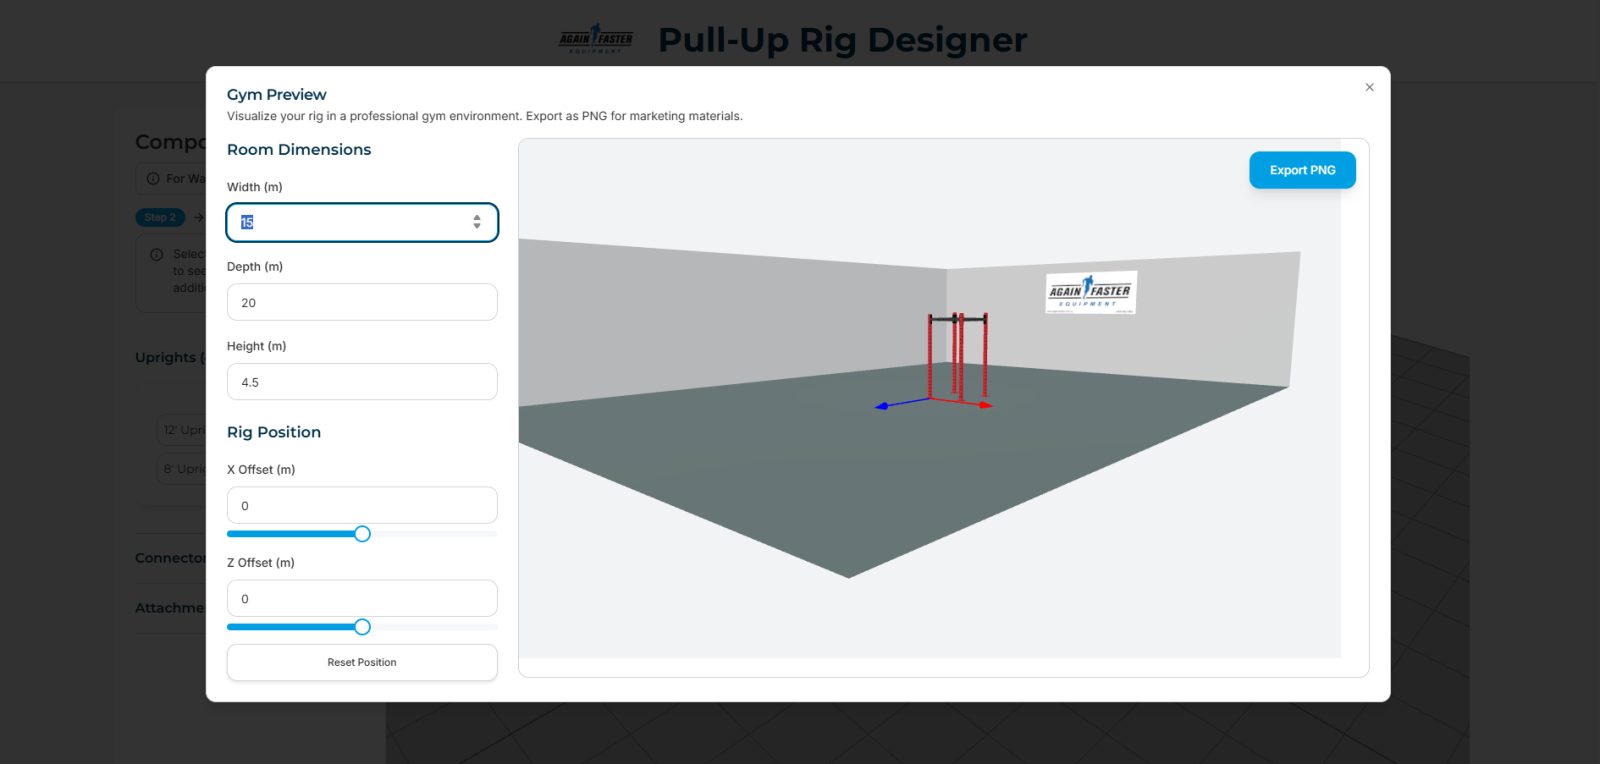Click the Step 2 badge behind dialog
This screenshot has width=1600, height=764.
pos(159,217)
